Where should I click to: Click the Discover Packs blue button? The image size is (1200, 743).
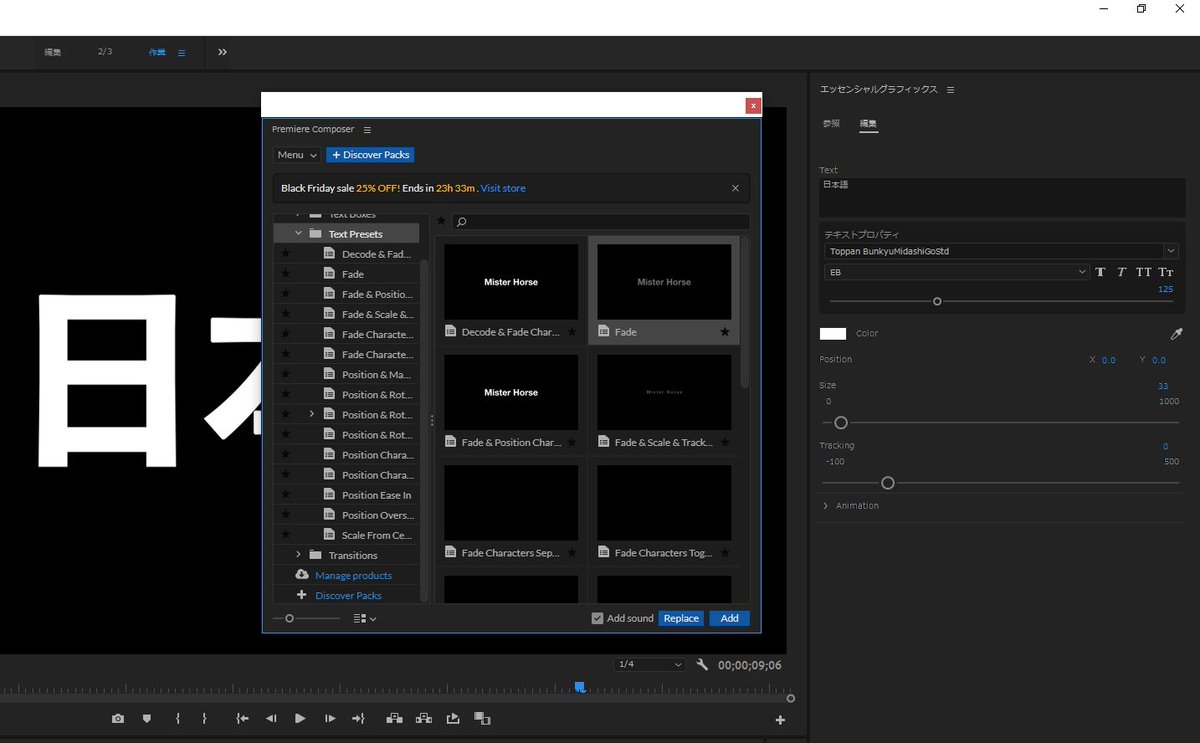370,155
